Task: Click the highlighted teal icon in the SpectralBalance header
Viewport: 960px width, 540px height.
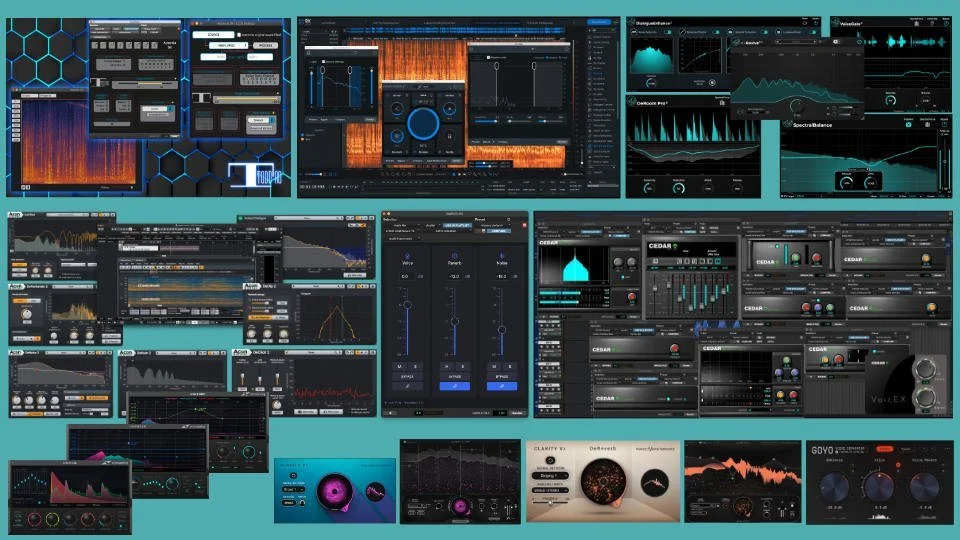Action: coord(909,124)
